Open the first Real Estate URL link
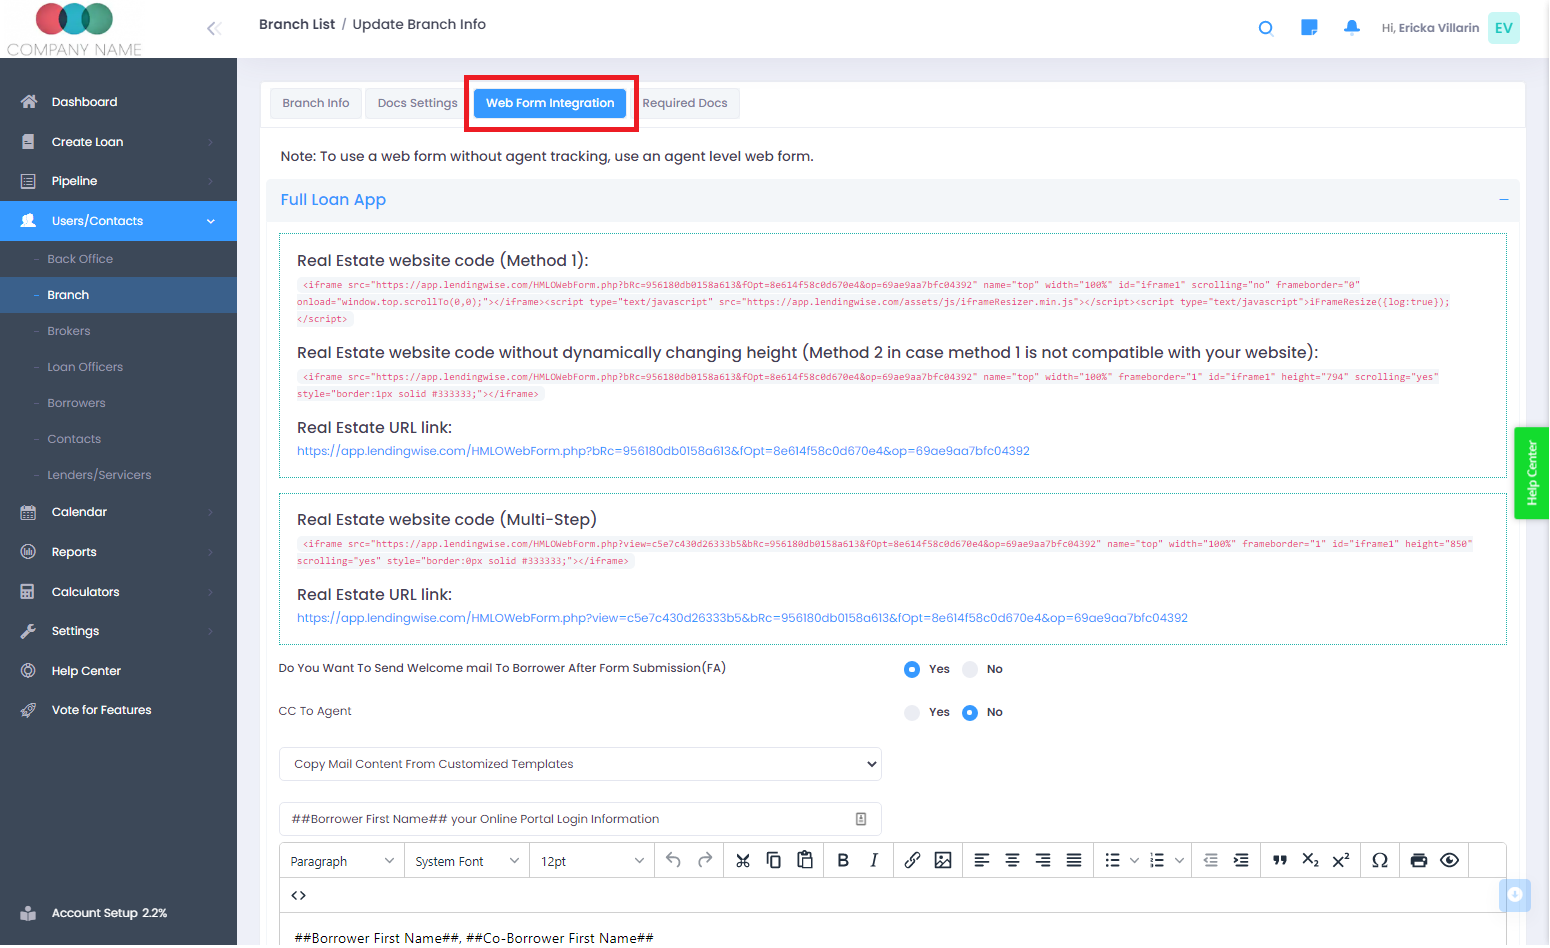 pos(663,451)
